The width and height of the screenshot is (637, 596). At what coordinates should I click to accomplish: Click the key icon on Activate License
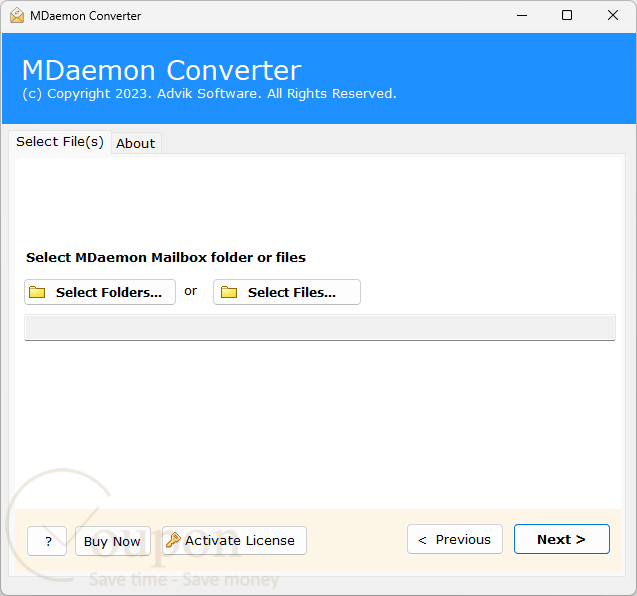[173, 540]
